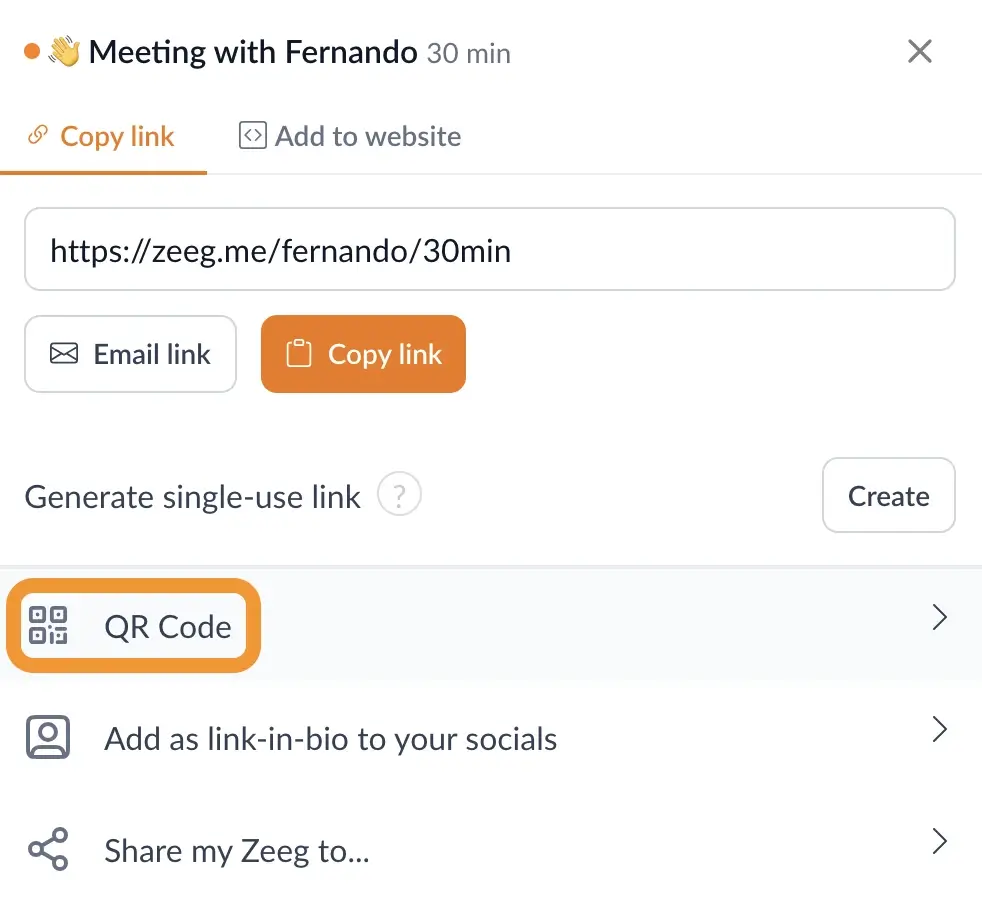Image resolution: width=982 pixels, height=902 pixels.
Task: Click the link-in-bio profile icon
Action: (47, 739)
